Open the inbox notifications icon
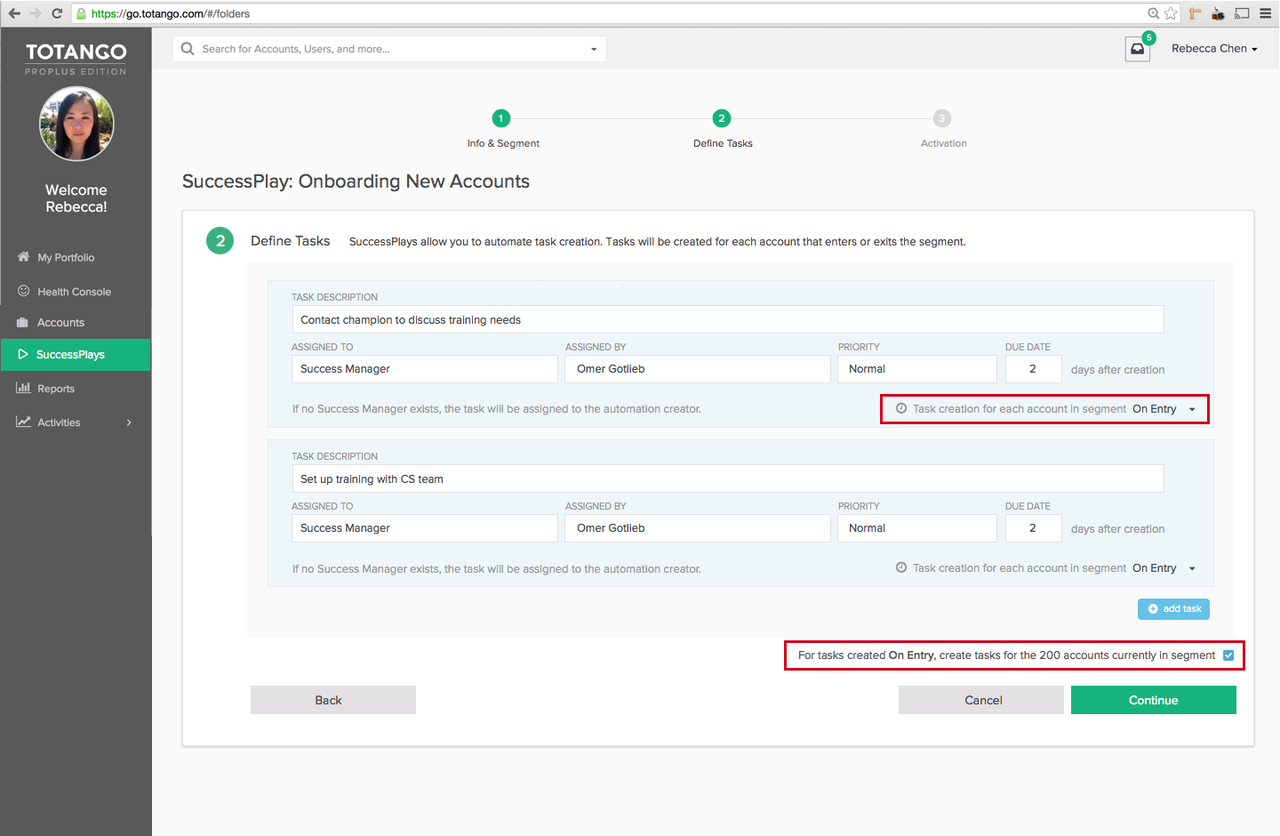 click(x=1138, y=49)
